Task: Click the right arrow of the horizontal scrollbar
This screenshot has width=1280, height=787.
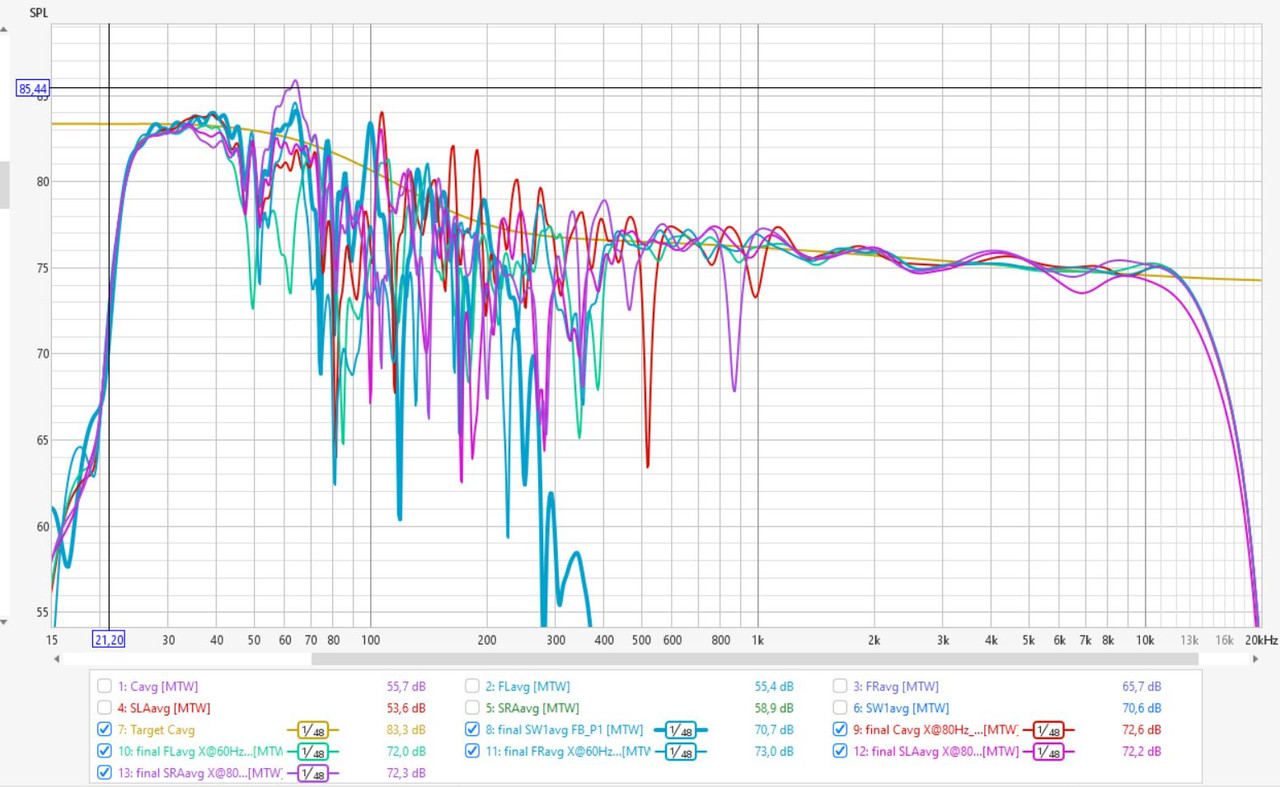Action: click(1256, 659)
